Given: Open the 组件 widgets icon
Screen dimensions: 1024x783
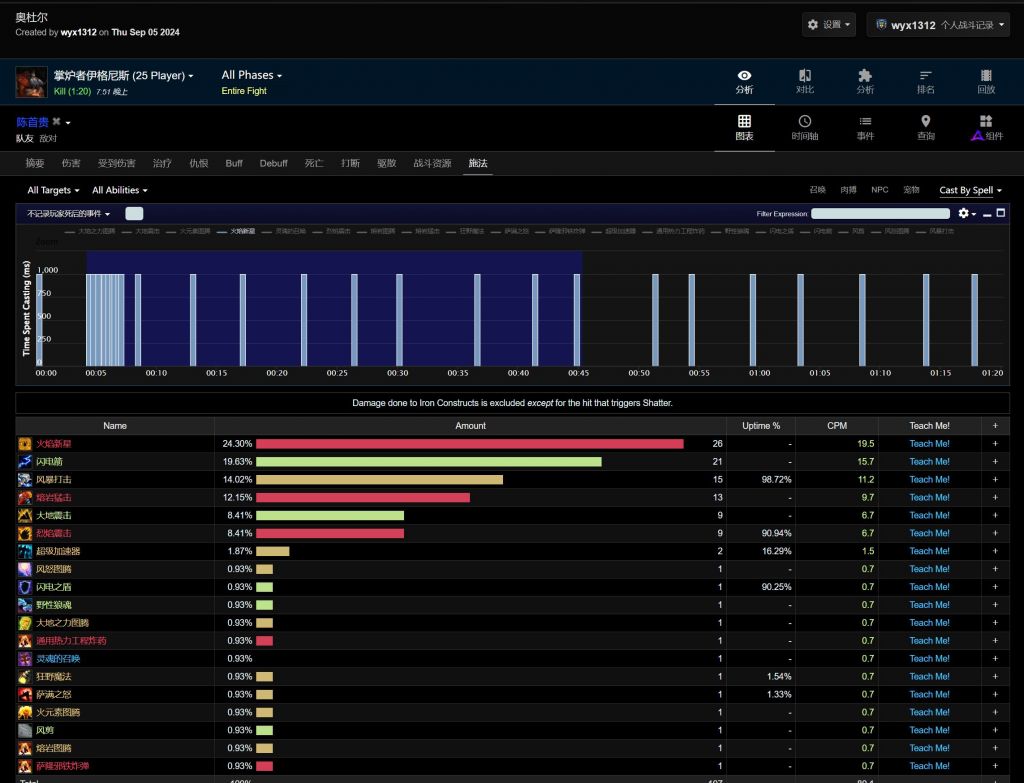Looking at the screenshot, I should click(986, 127).
